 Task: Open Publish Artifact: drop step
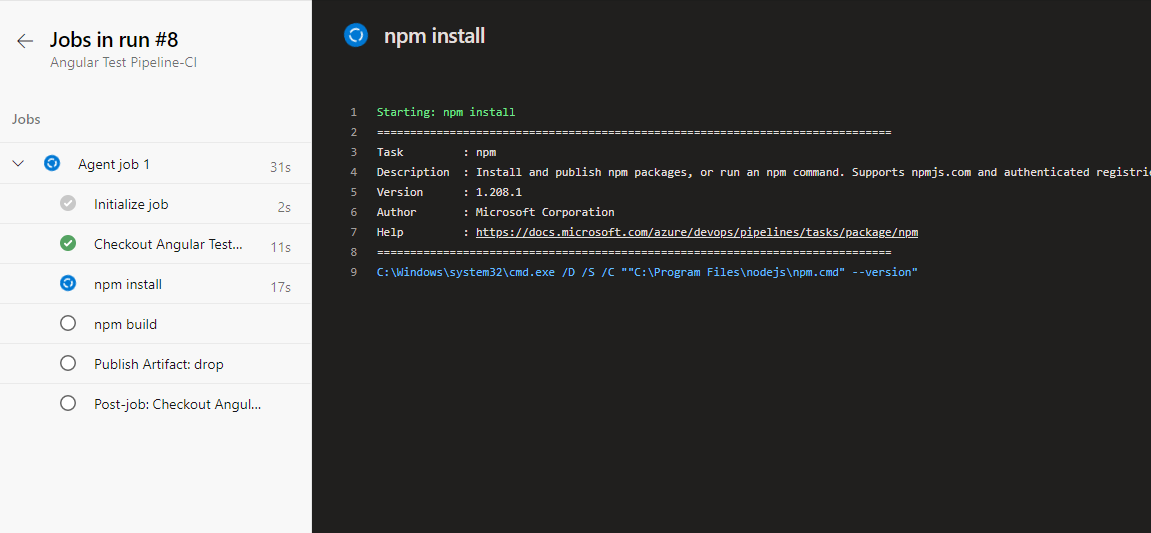(158, 364)
